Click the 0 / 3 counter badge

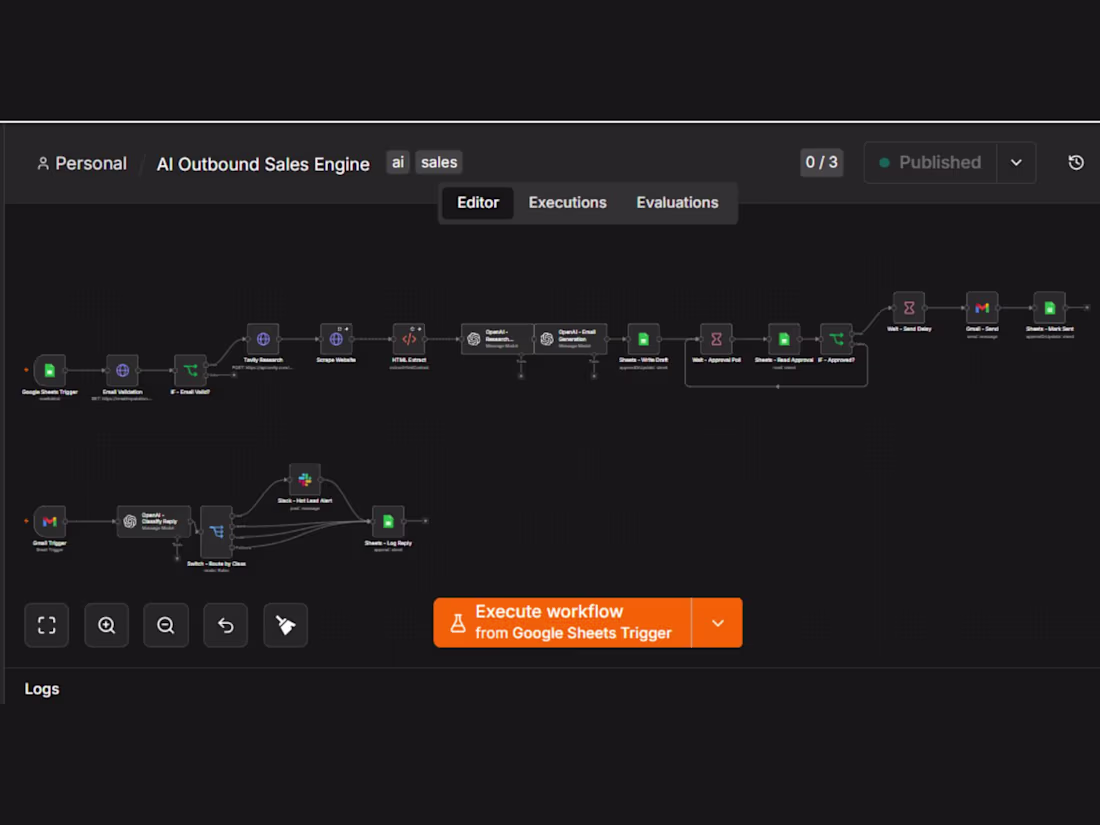pyautogui.click(x=821, y=163)
